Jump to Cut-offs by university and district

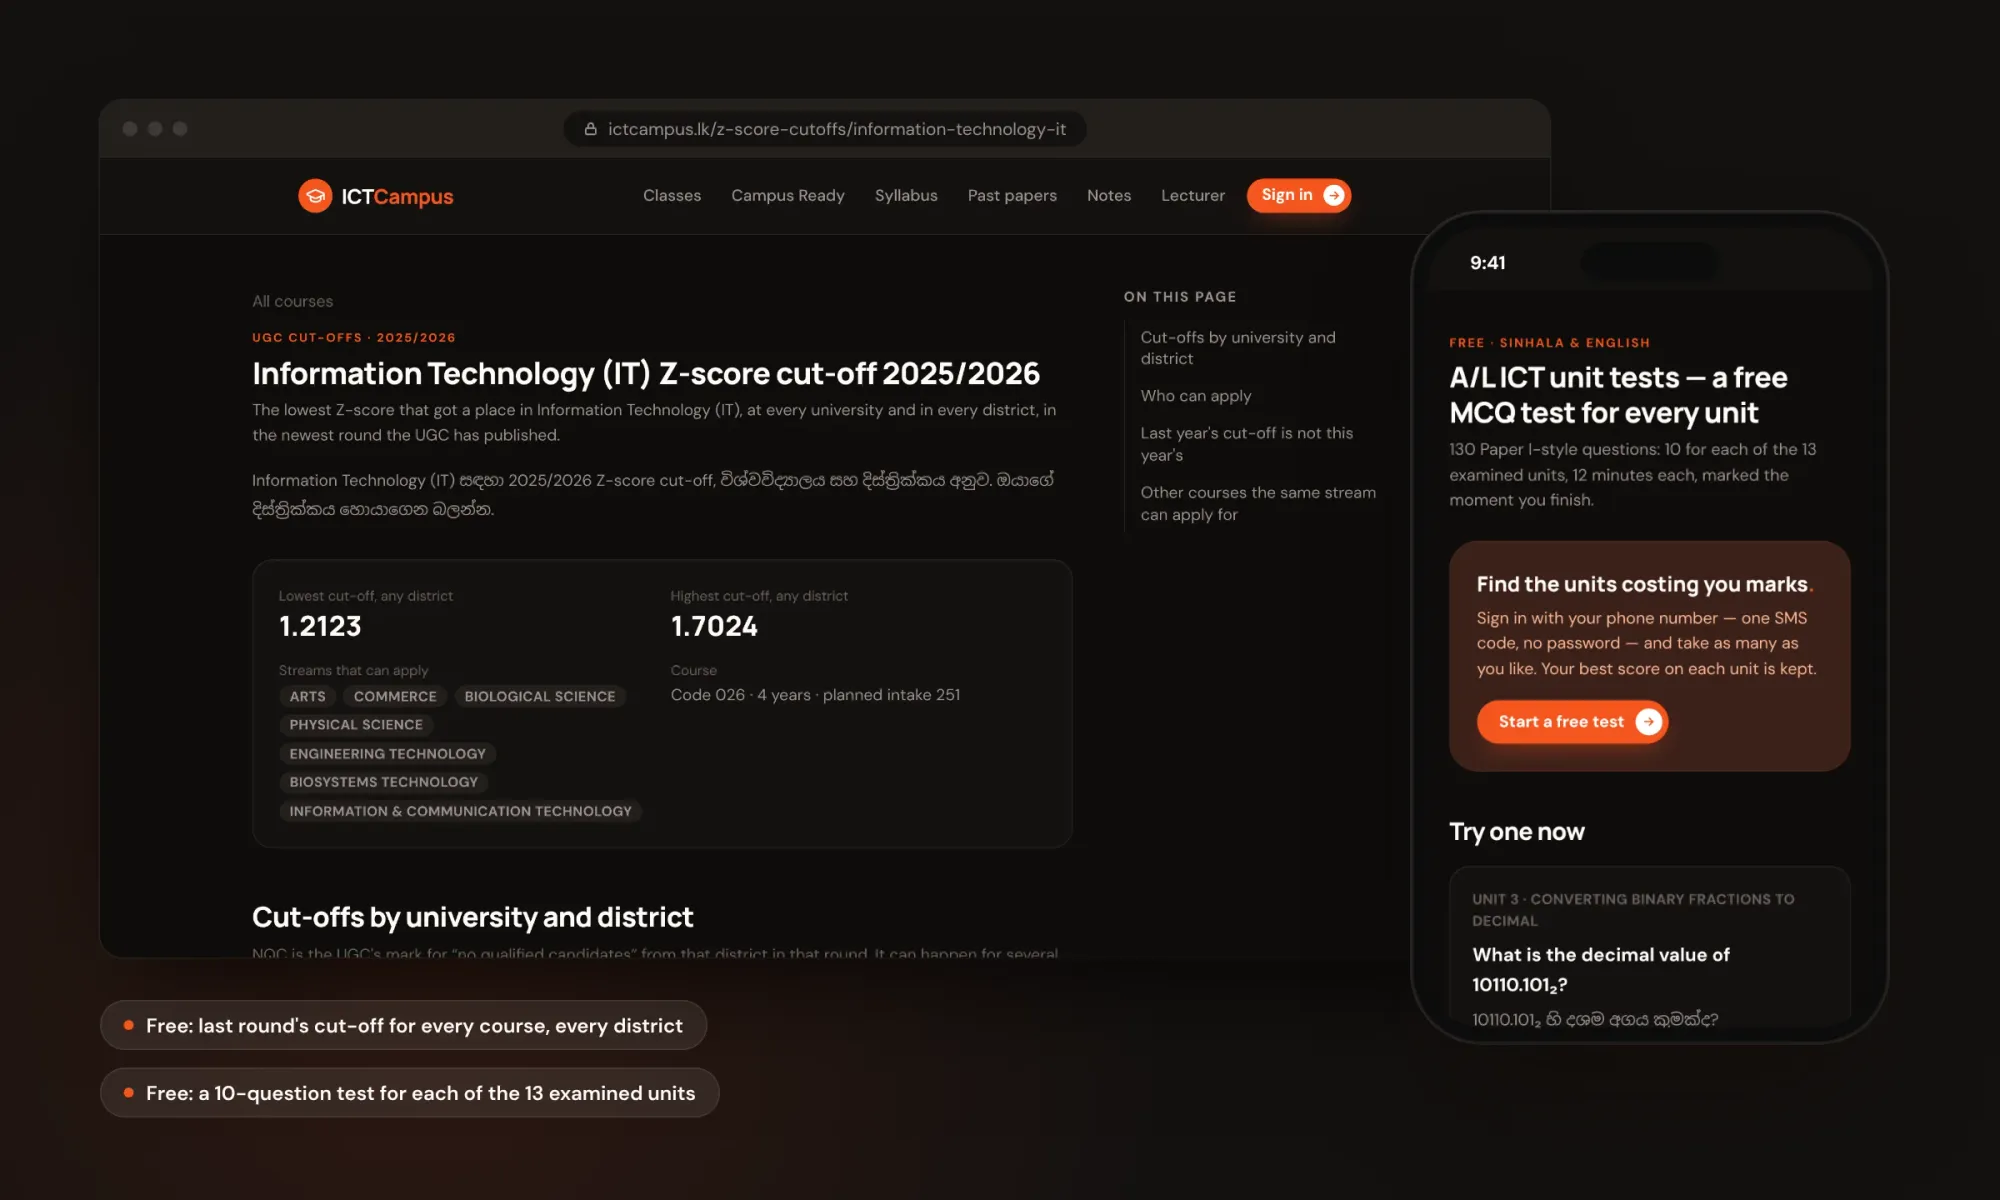(1238, 348)
